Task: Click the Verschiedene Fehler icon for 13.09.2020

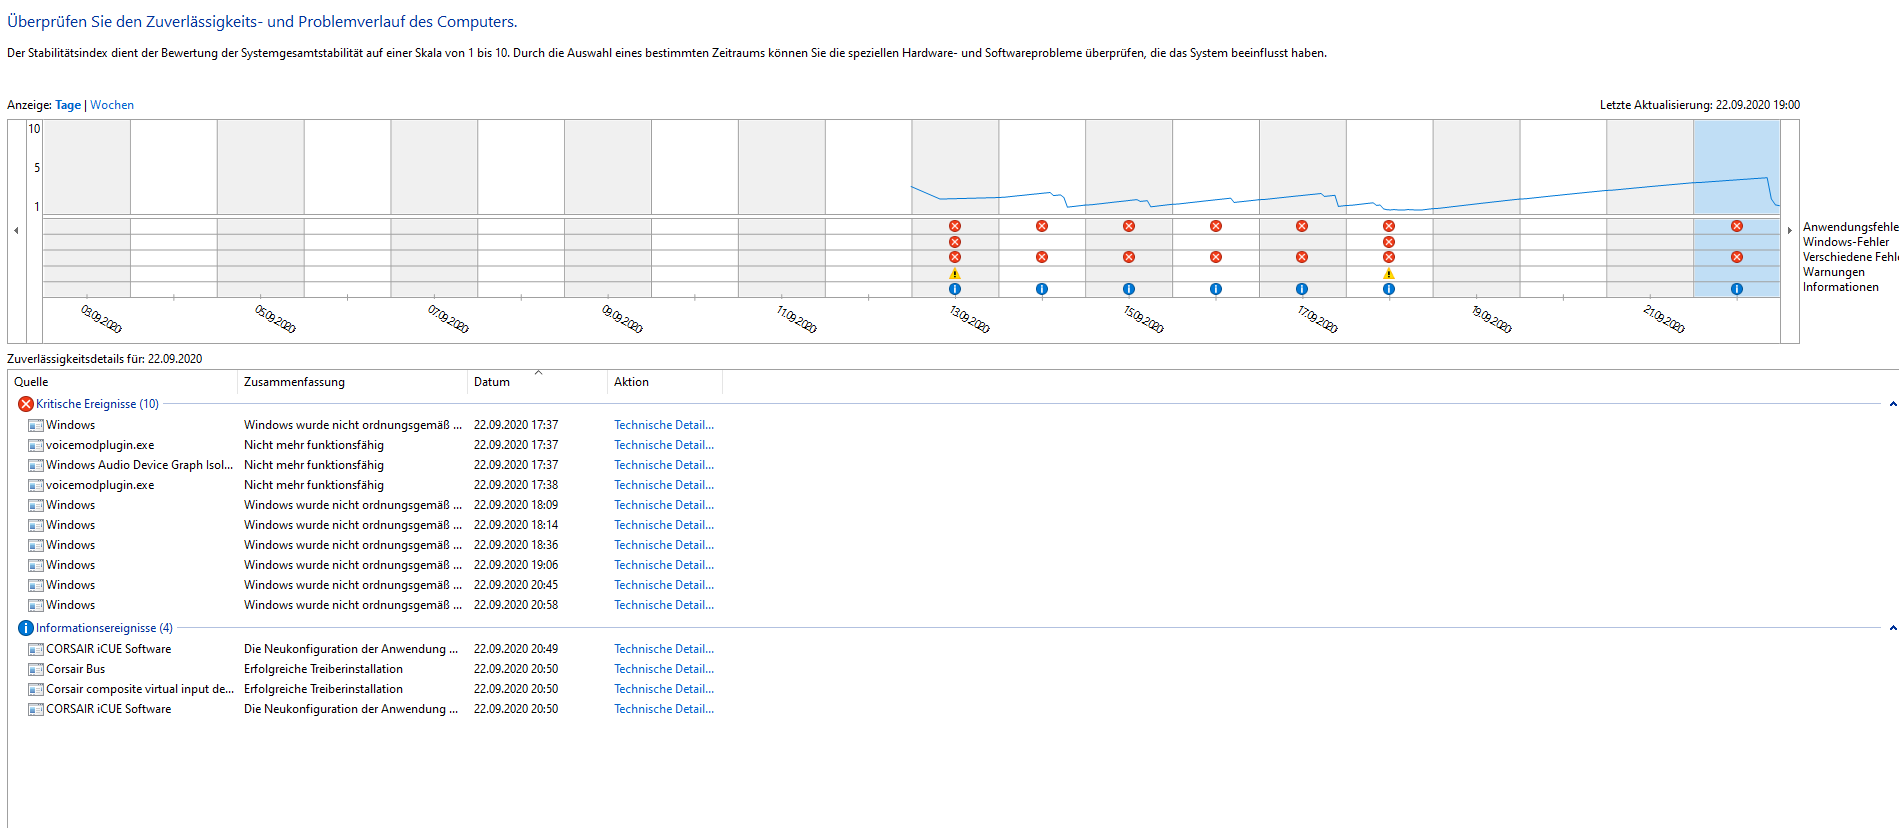Action: pyautogui.click(x=955, y=257)
